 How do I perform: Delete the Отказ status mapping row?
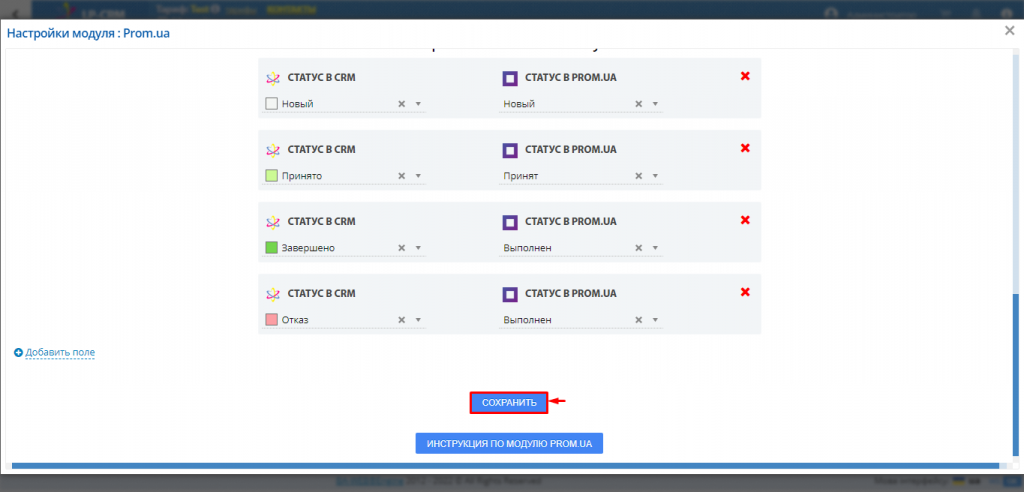tap(744, 292)
